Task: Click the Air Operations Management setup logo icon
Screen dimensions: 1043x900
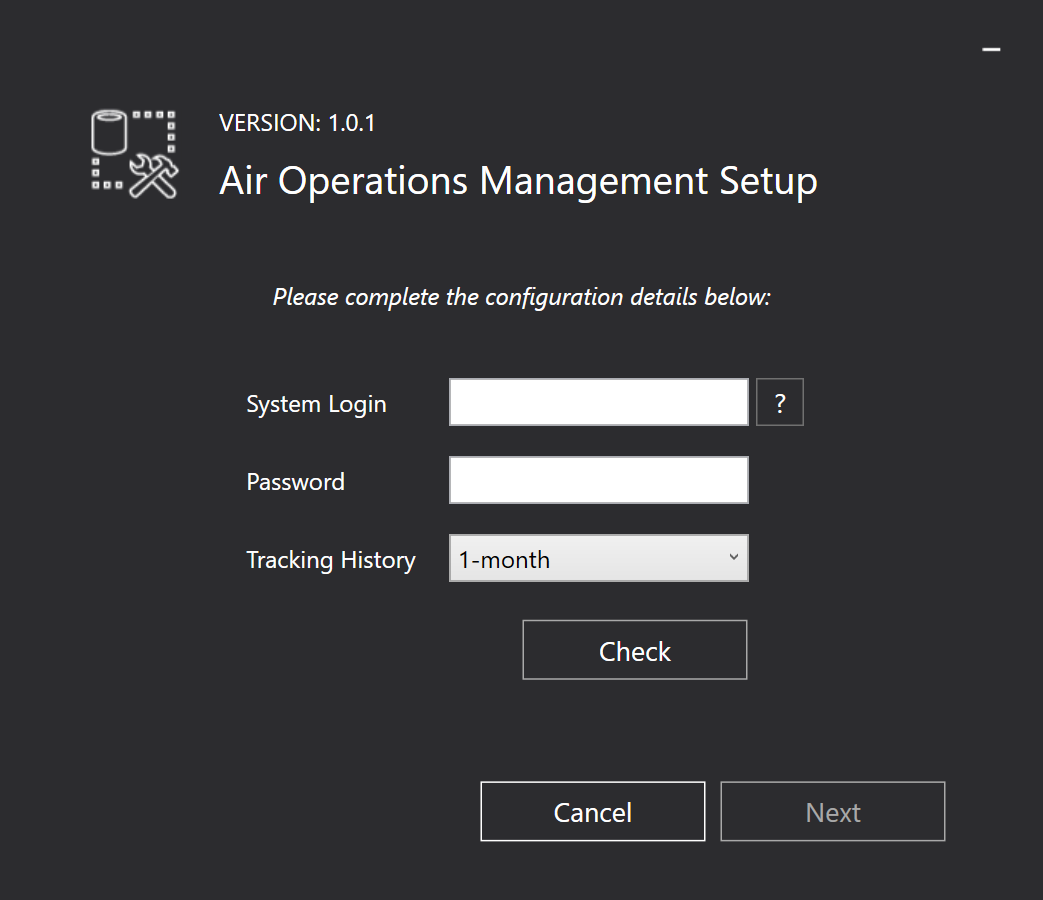Action: pos(133,152)
